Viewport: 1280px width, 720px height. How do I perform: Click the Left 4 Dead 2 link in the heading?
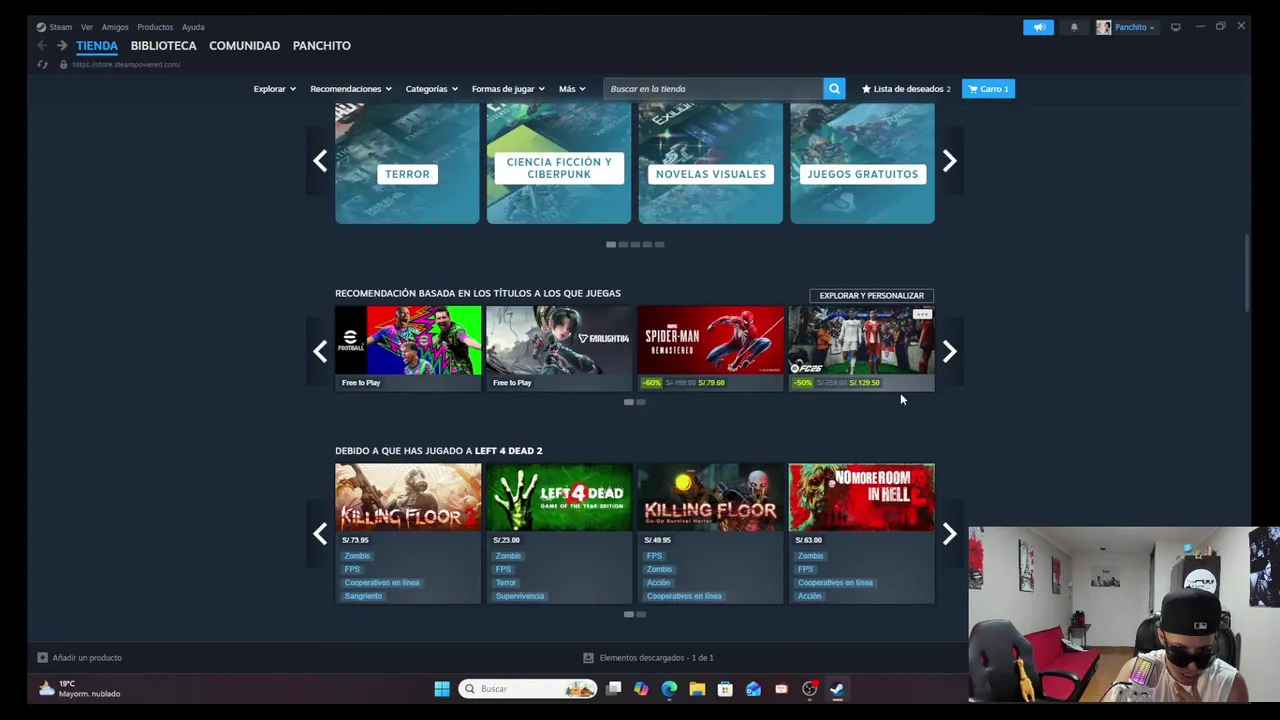point(508,451)
